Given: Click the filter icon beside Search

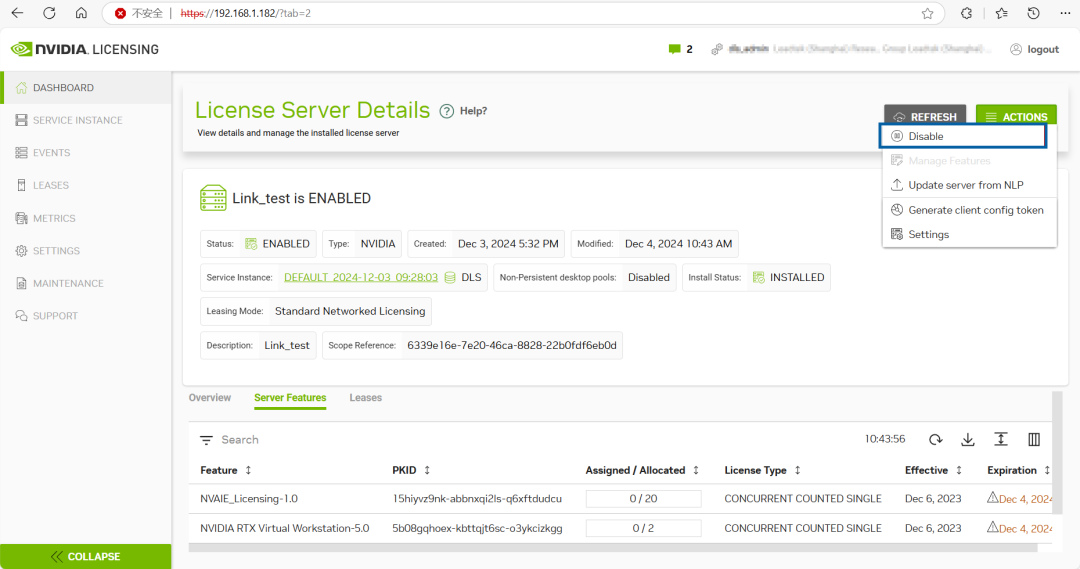Looking at the screenshot, I should (206, 439).
